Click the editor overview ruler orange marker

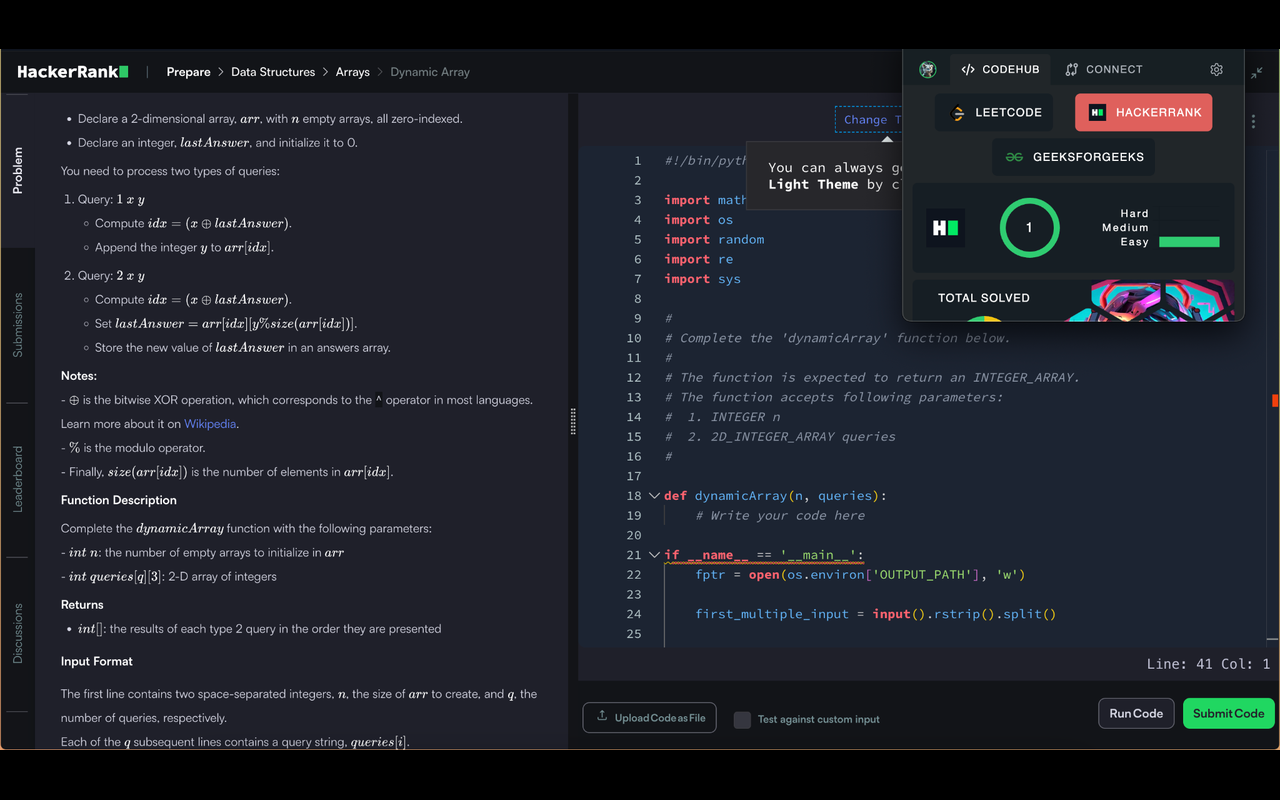1275,401
